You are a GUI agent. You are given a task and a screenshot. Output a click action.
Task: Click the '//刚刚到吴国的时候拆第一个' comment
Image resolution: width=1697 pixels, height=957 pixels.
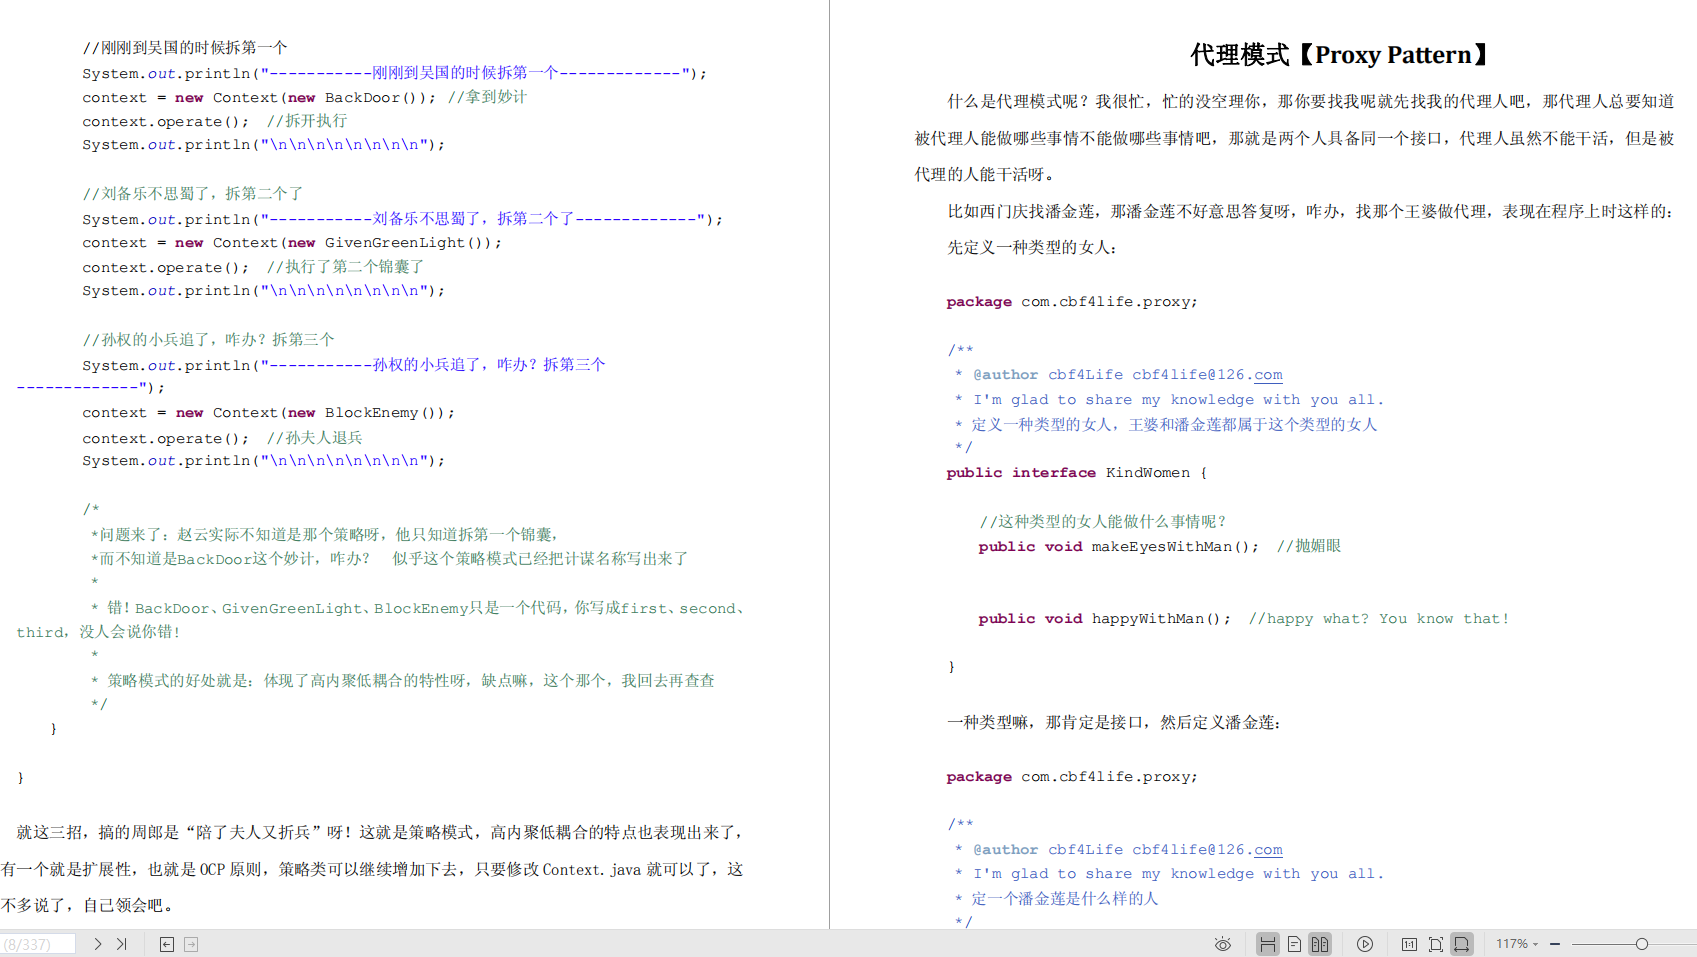tap(185, 48)
